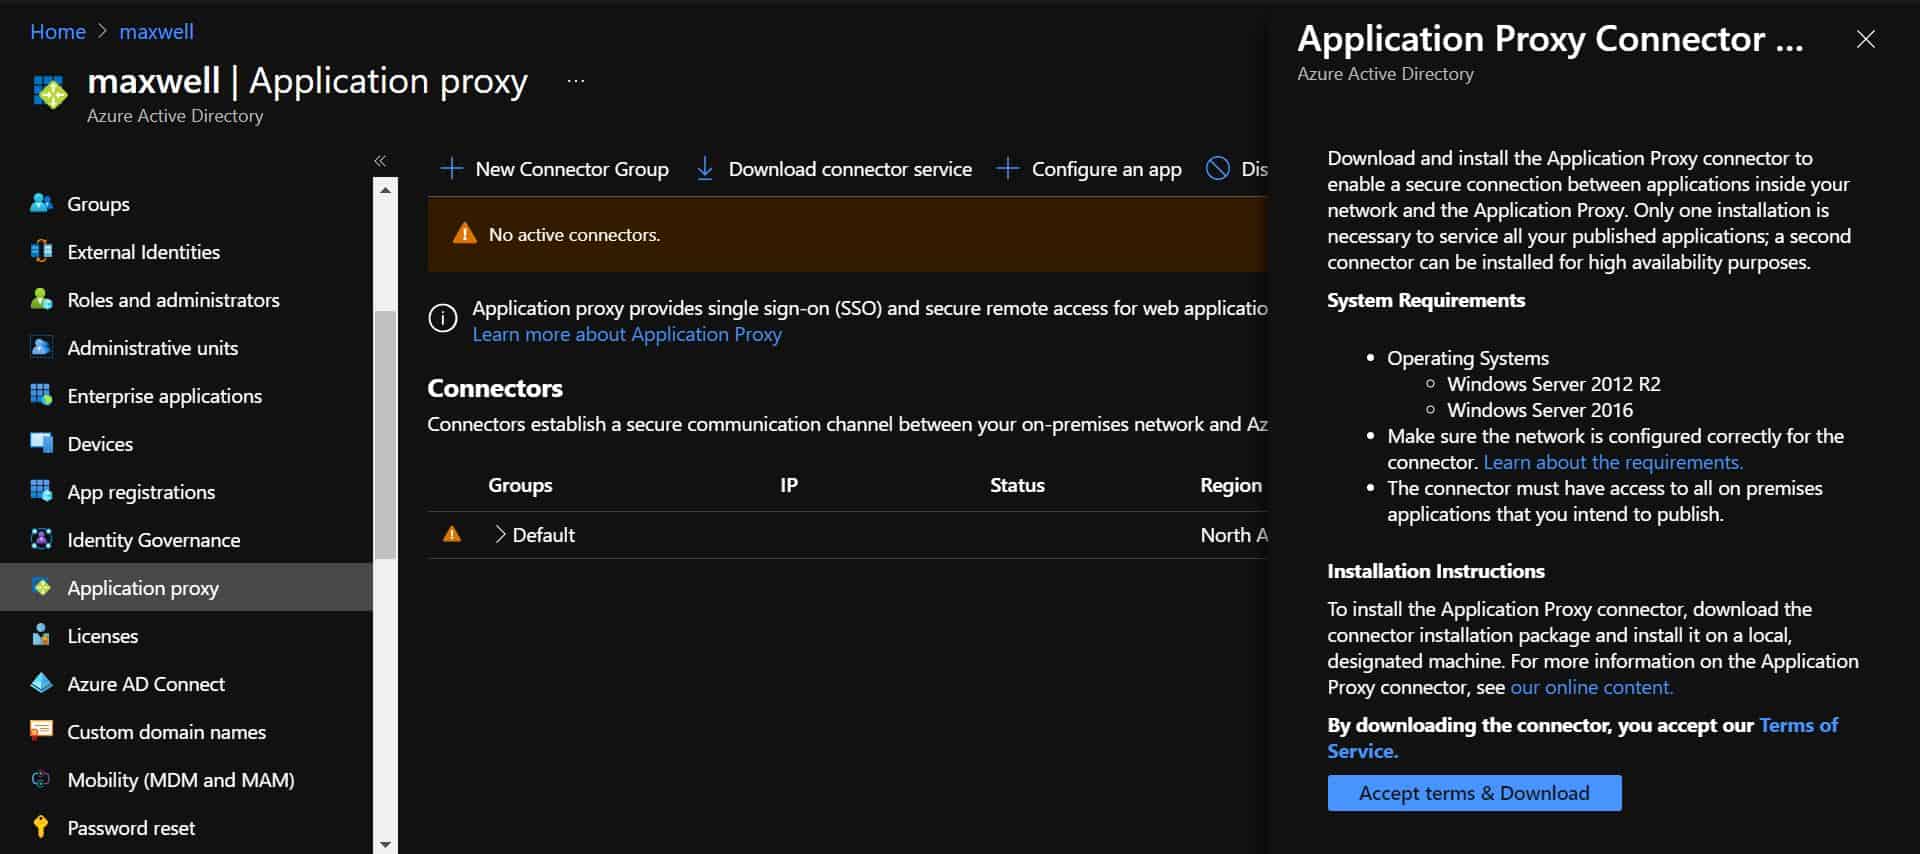Click the Groups column header
This screenshot has height=854, width=1920.
tap(520, 485)
